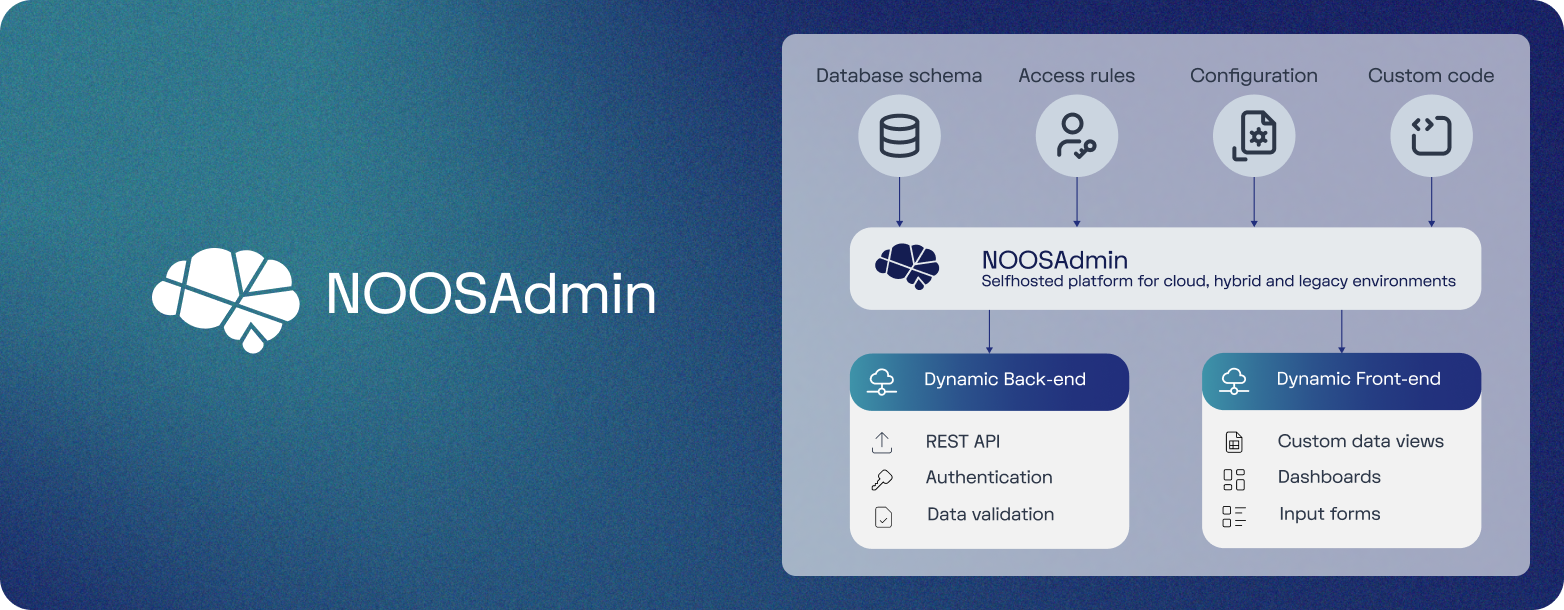Click the Access rules user-key icon
Screen dimensions: 1564x610
(1076, 135)
